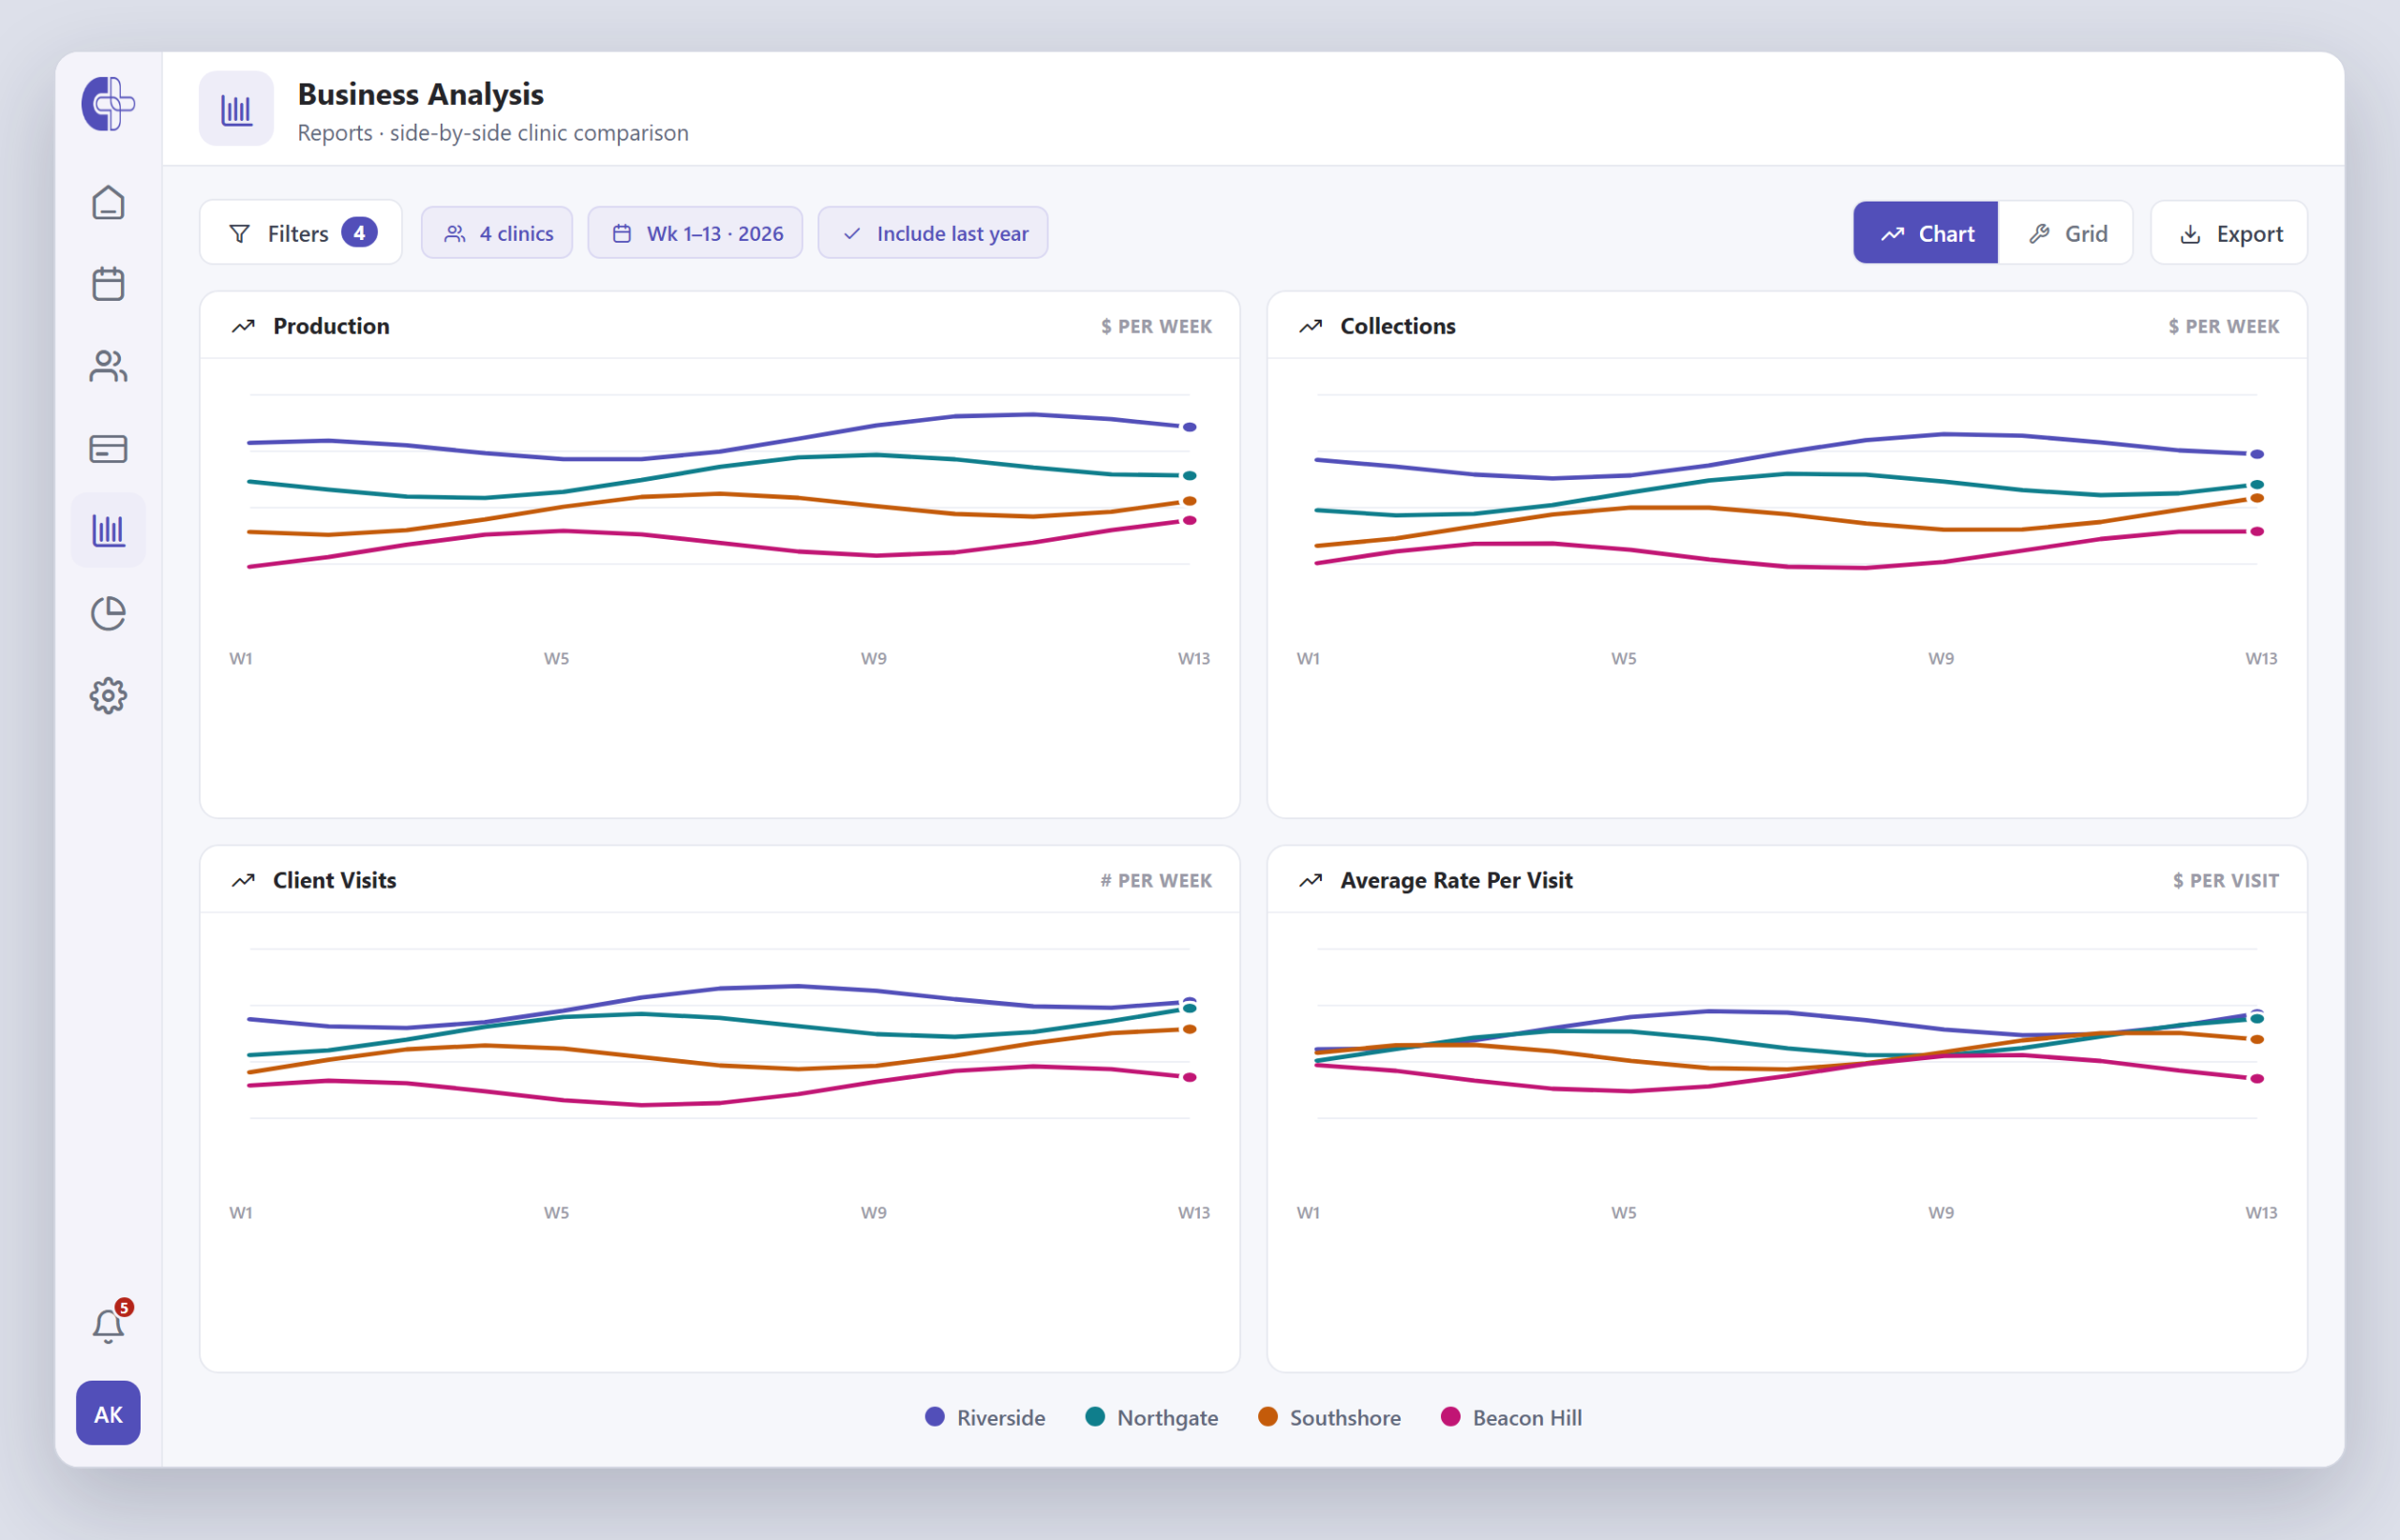Toggle Southshore series in legend

click(x=1329, y=1417)
